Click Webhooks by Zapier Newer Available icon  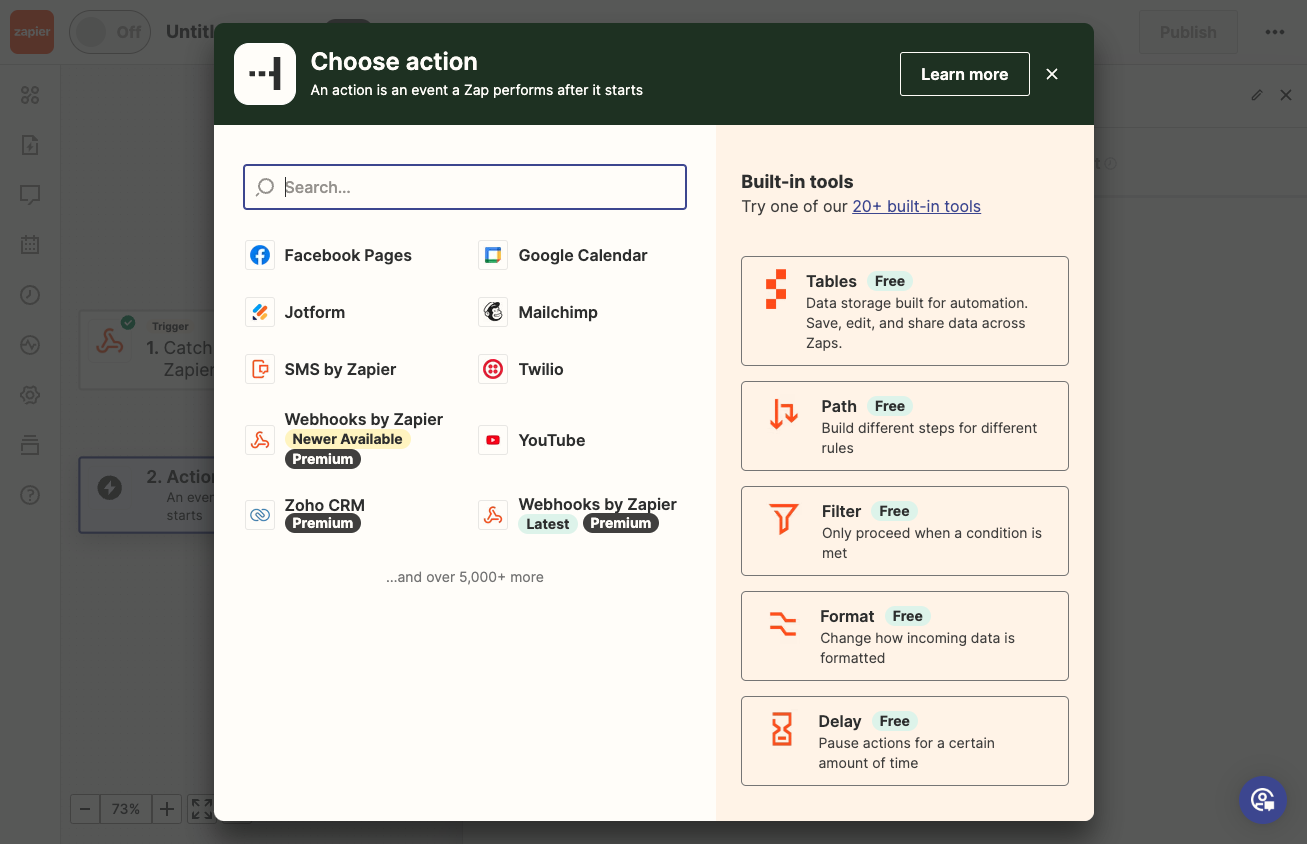click(260, 440)
